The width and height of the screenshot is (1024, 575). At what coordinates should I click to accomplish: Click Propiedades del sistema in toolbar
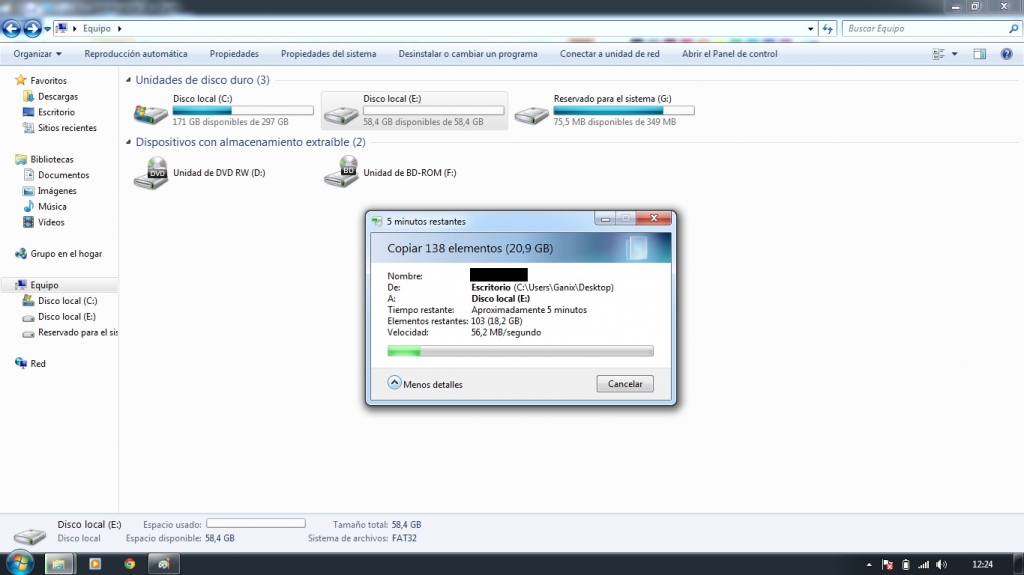[328, 54]
